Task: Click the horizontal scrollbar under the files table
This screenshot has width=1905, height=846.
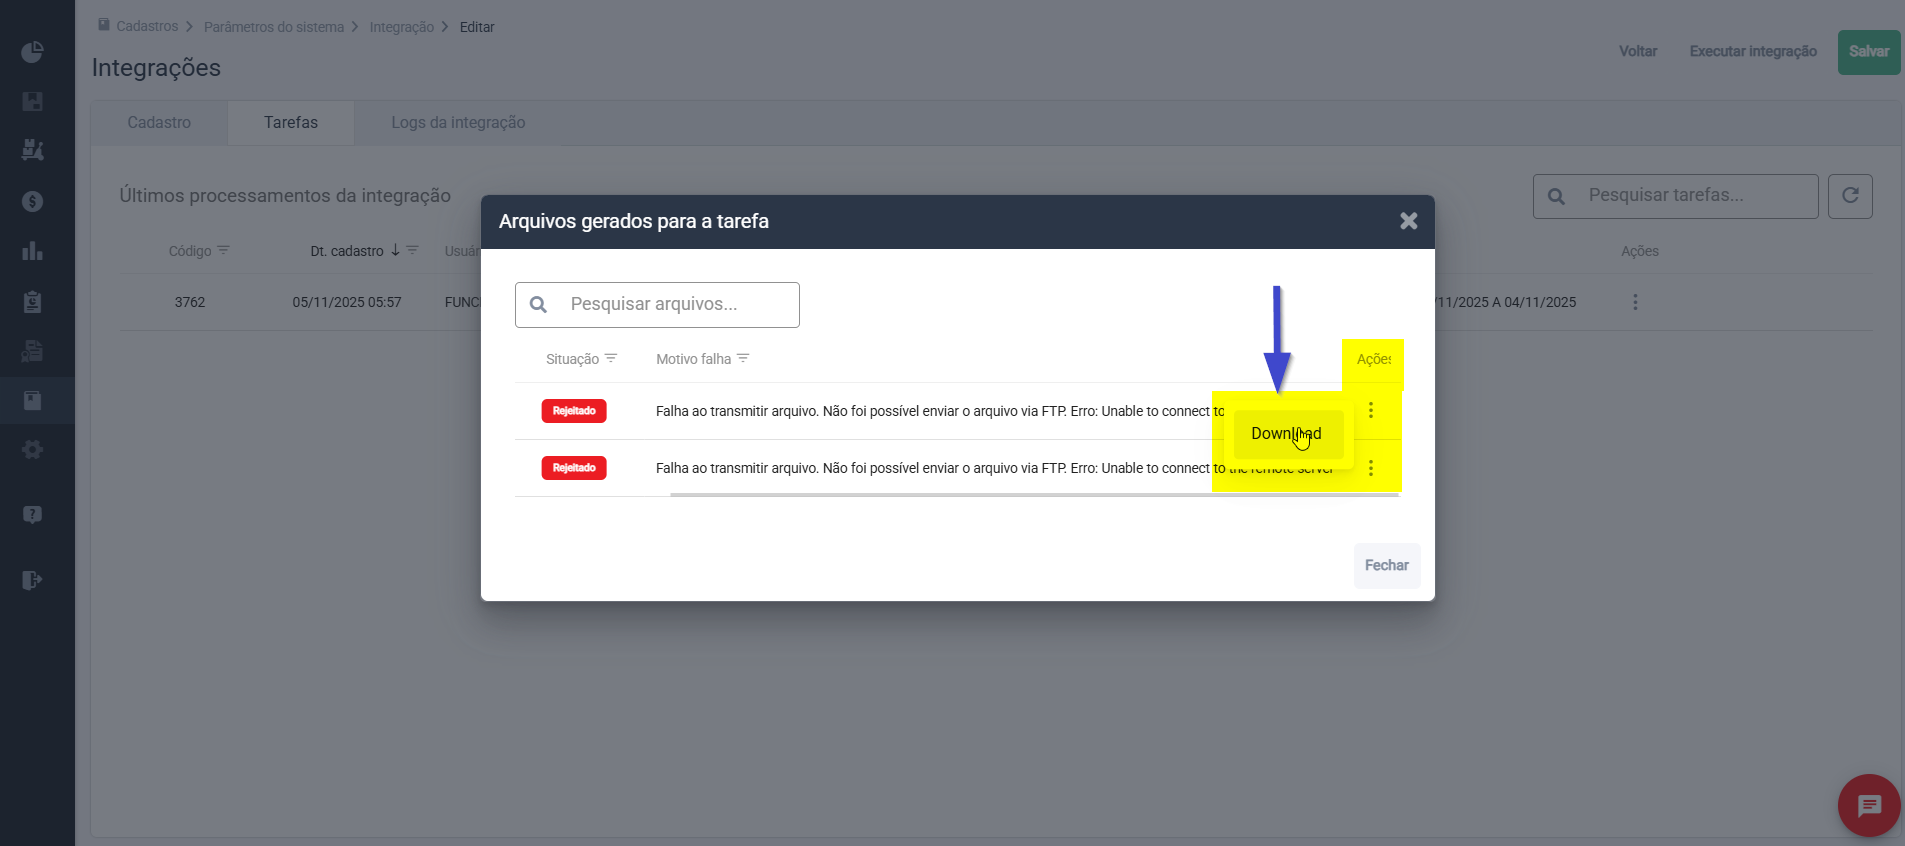Action: (1034, 495)
